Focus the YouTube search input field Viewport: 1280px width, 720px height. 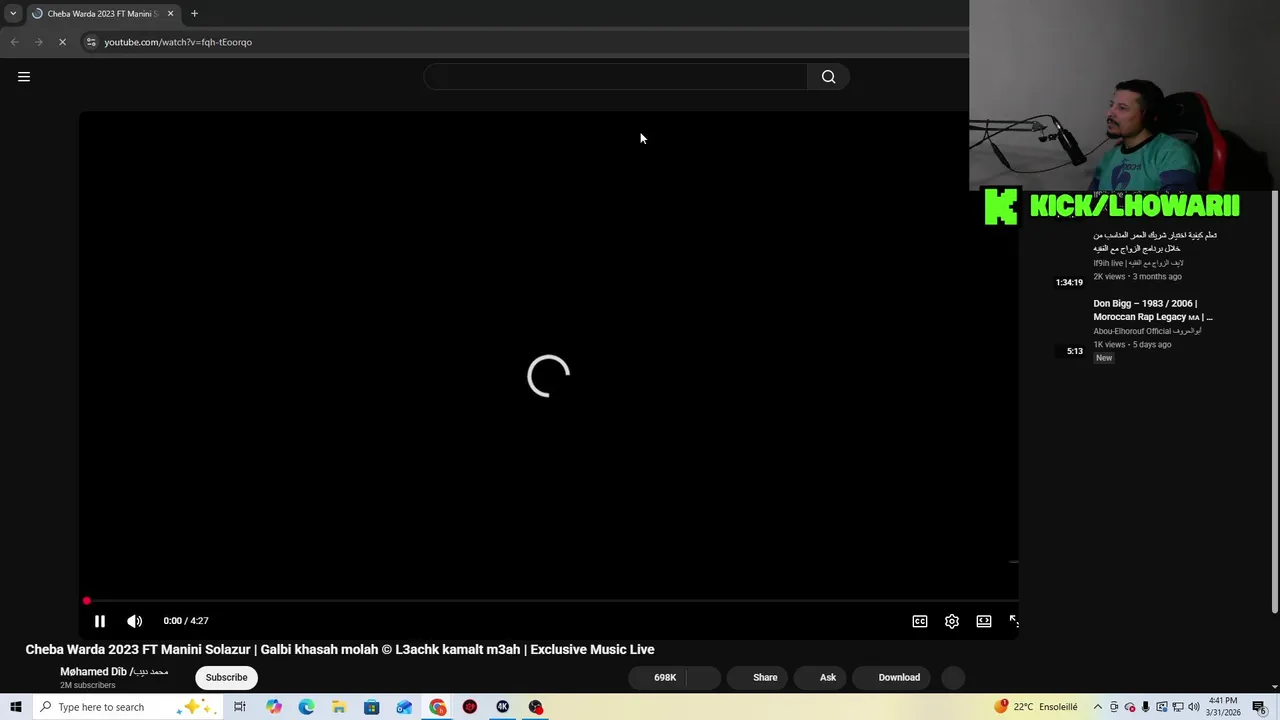(616, 77)
